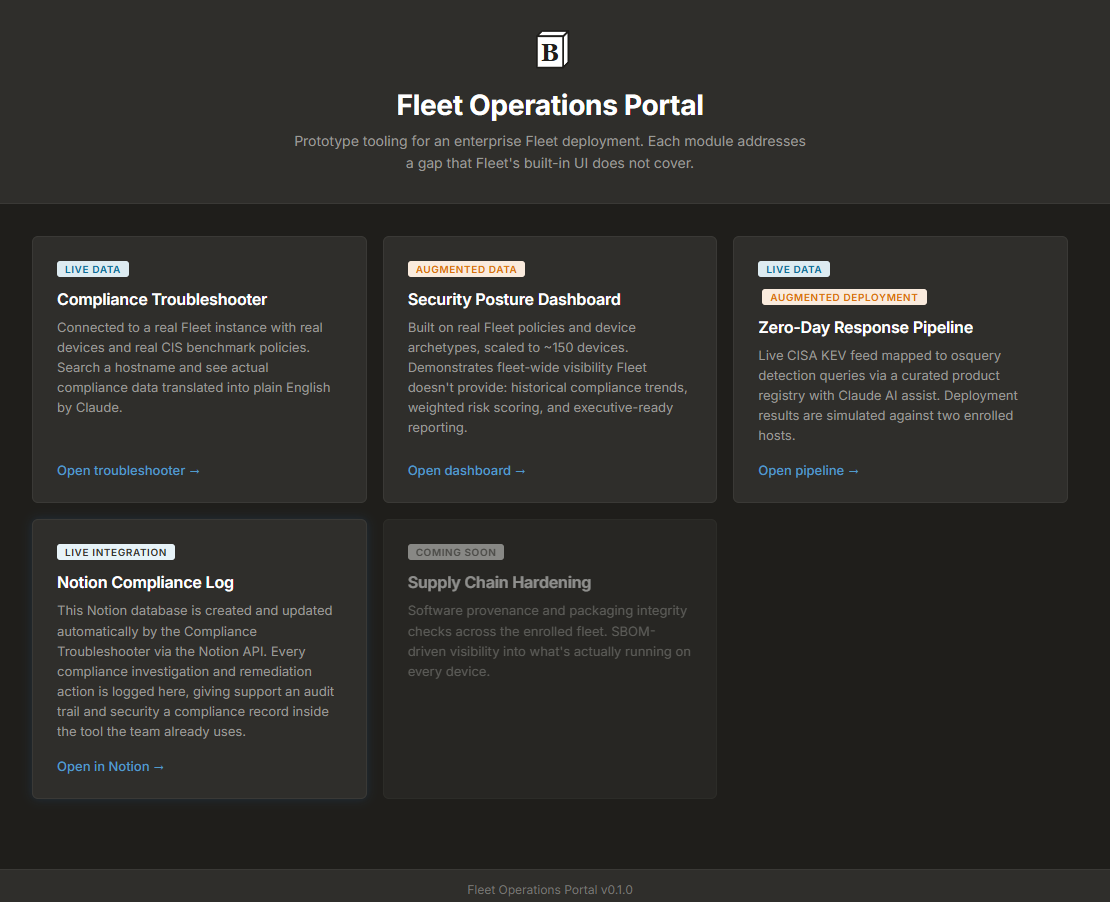The height and width of the screenshot is (902, 1110).
Task: Click LIVE DATA badge on Zero-Day Response Pipeline
Action: 794,269
